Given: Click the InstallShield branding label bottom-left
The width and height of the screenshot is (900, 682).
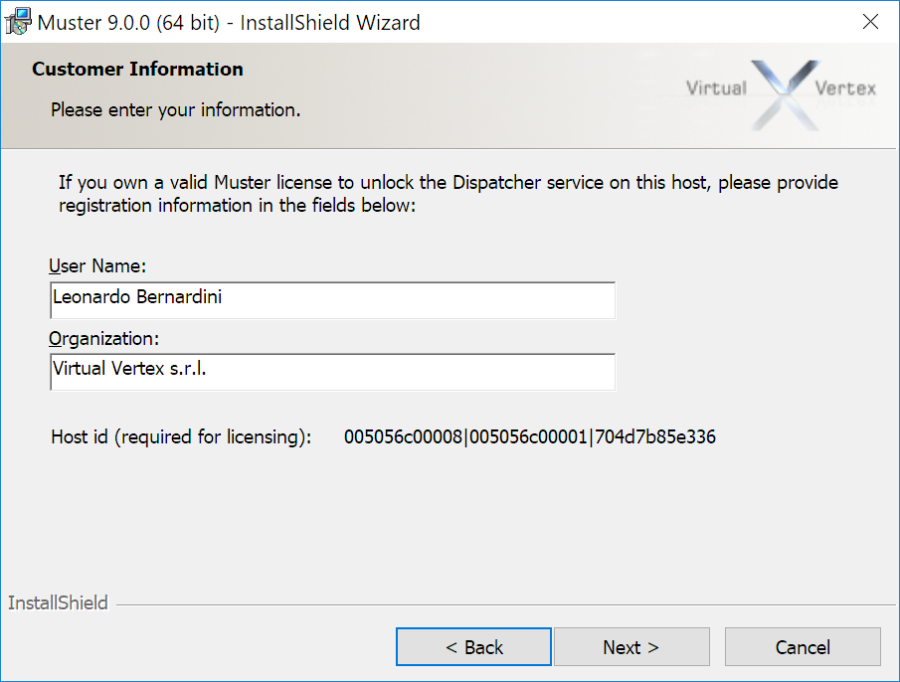Looking at the screenshot, I should pos(57,603).
